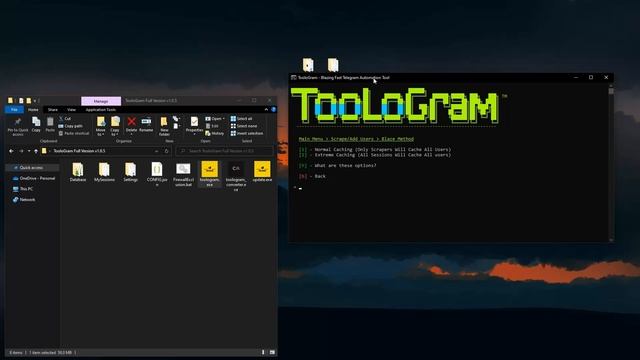Image resolution: width=640 pixels, height=360 pixels.
Task: Click Copy path in Clipboard group
Action: click(71, 126)
